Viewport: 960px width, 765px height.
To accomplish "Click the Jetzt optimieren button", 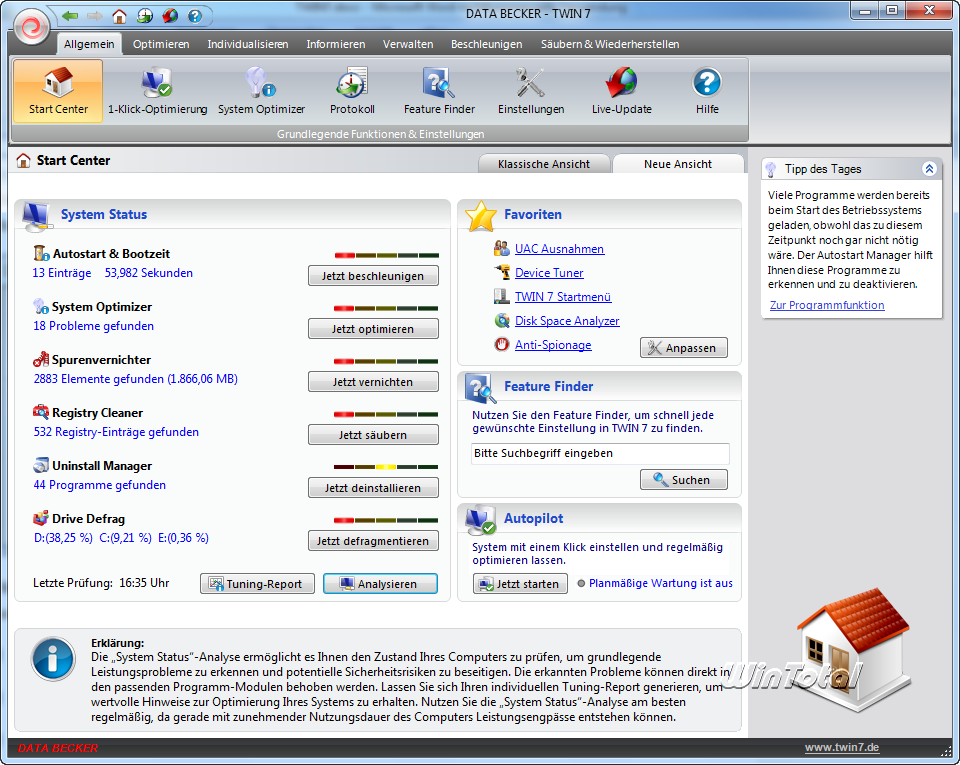I will (x=373, y=329).
